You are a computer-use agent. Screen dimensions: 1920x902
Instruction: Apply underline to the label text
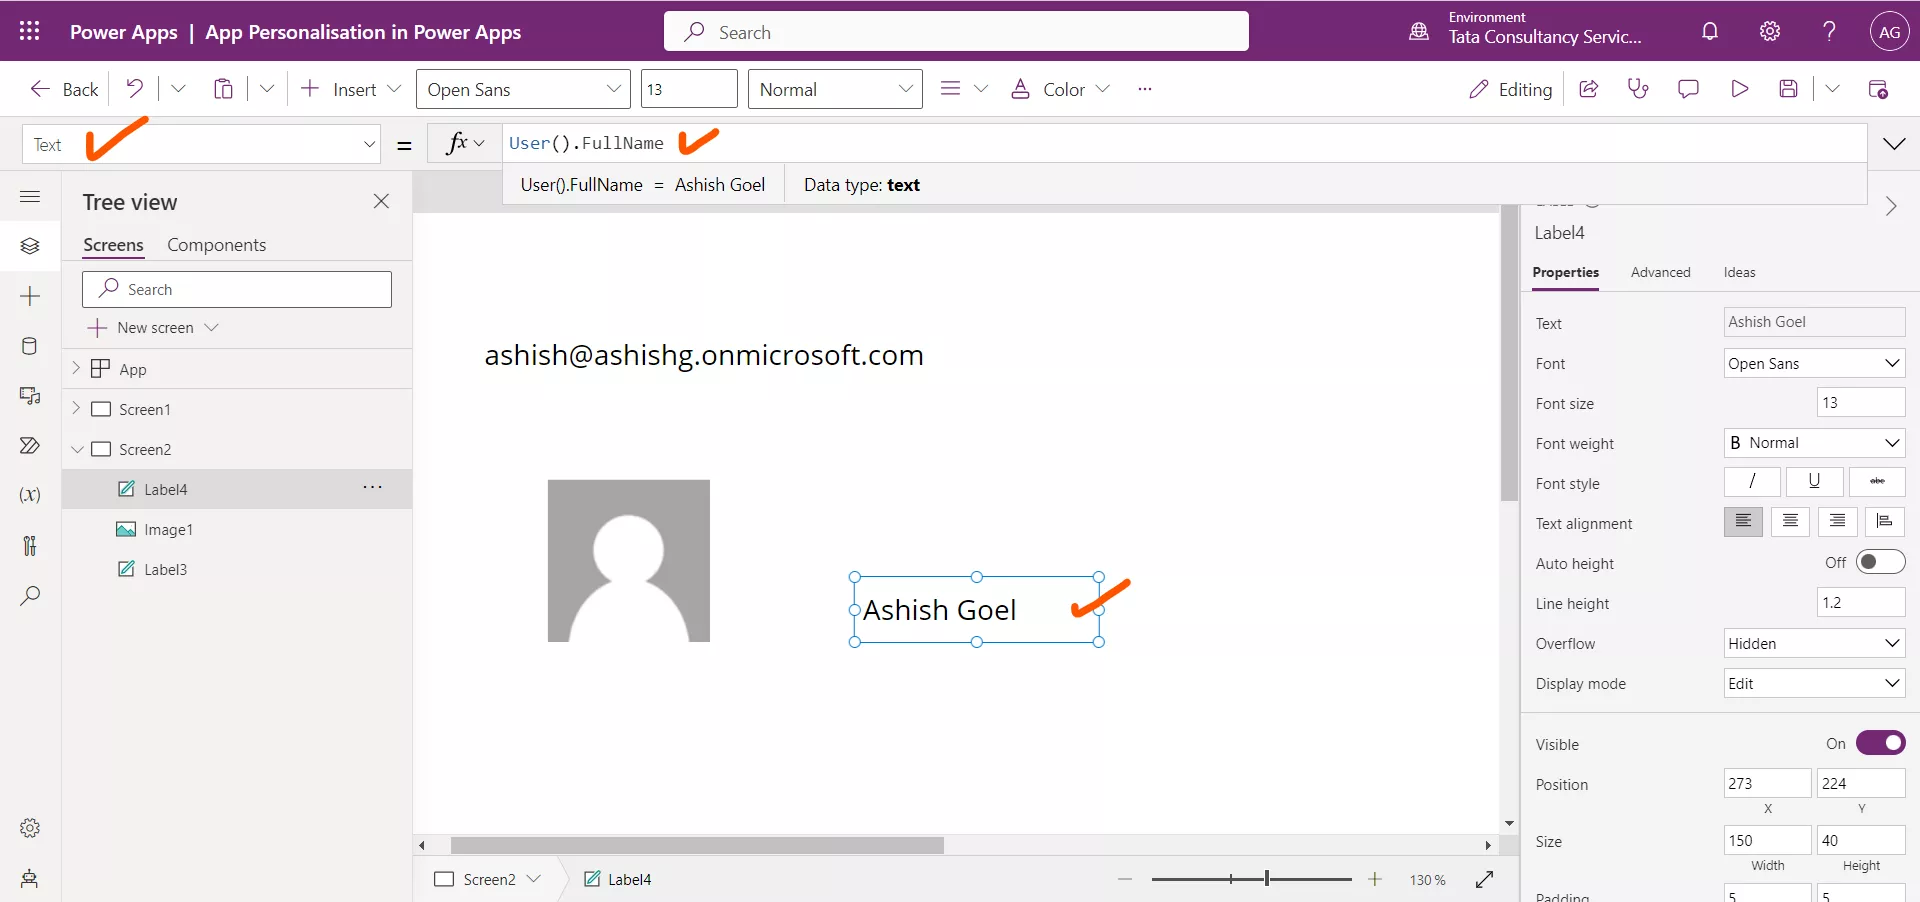(1814, 482)
